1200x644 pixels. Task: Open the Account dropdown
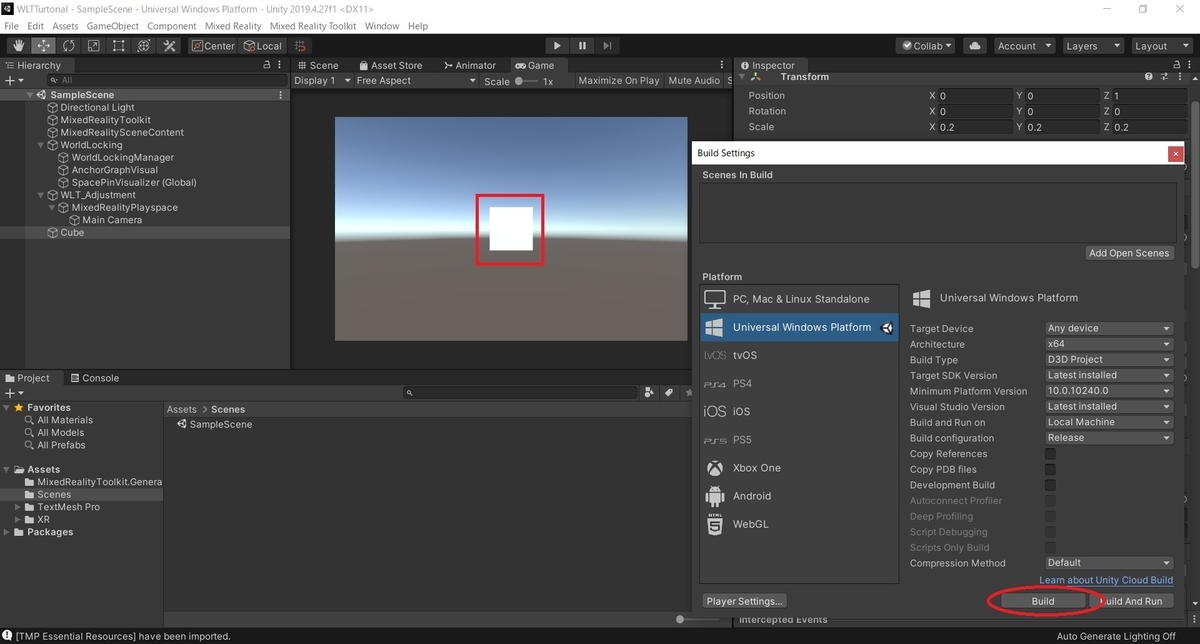(1024, 46)
